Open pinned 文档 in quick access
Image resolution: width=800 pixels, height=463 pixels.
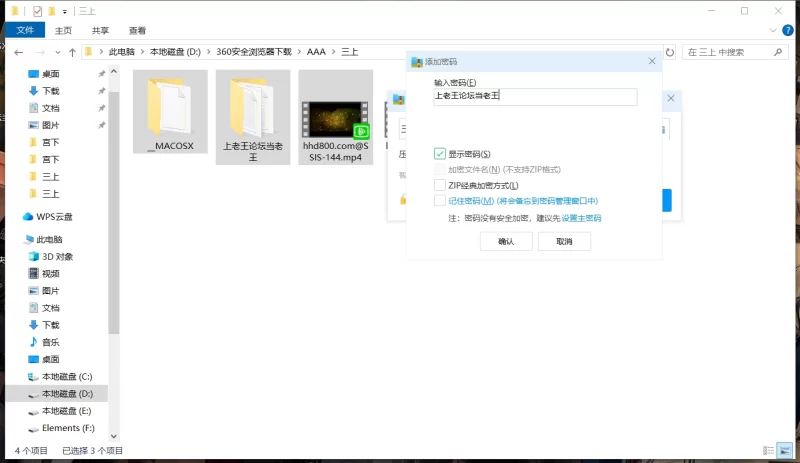coord(51,108)
